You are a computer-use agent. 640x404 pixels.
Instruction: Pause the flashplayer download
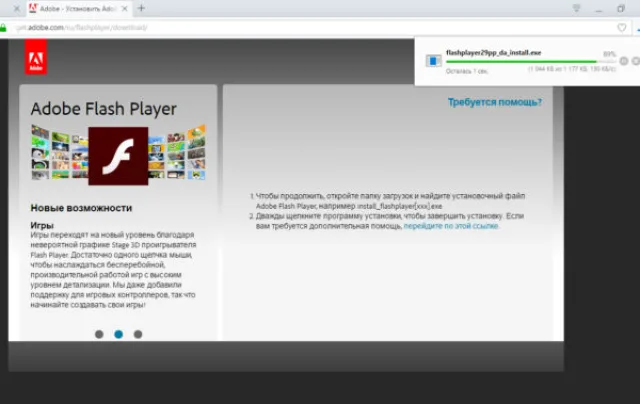(x=624, y=61)
